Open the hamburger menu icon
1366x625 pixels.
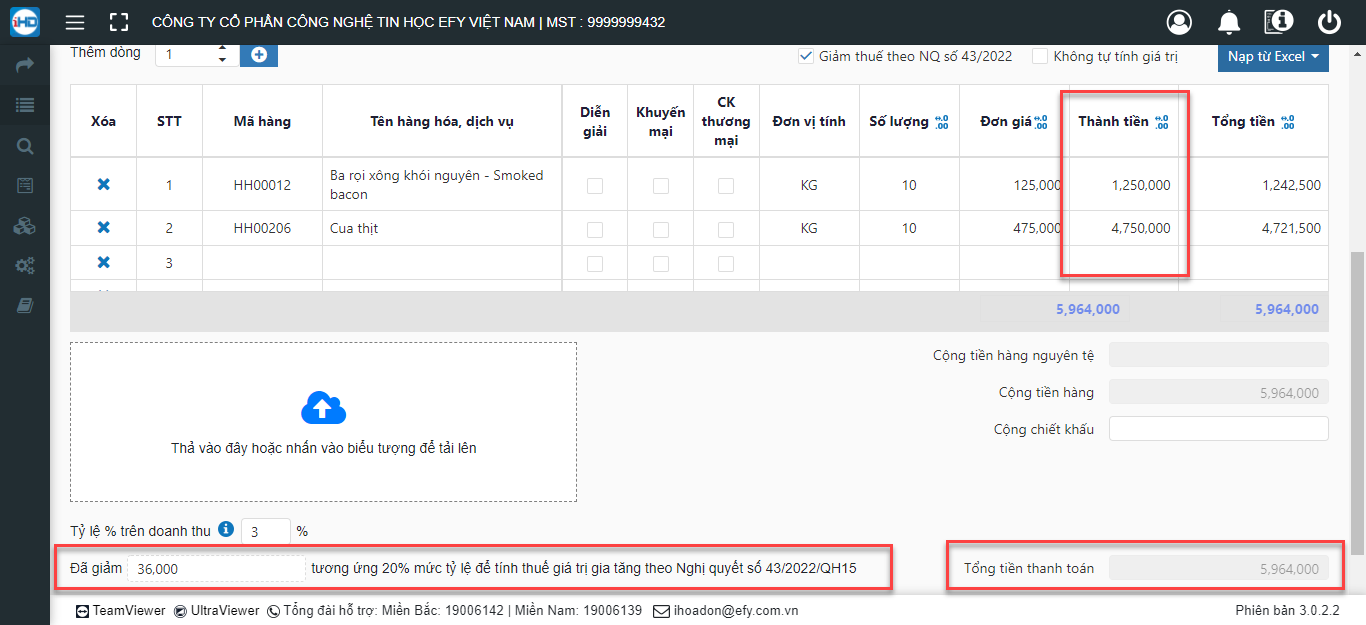(x=74, y=22)
